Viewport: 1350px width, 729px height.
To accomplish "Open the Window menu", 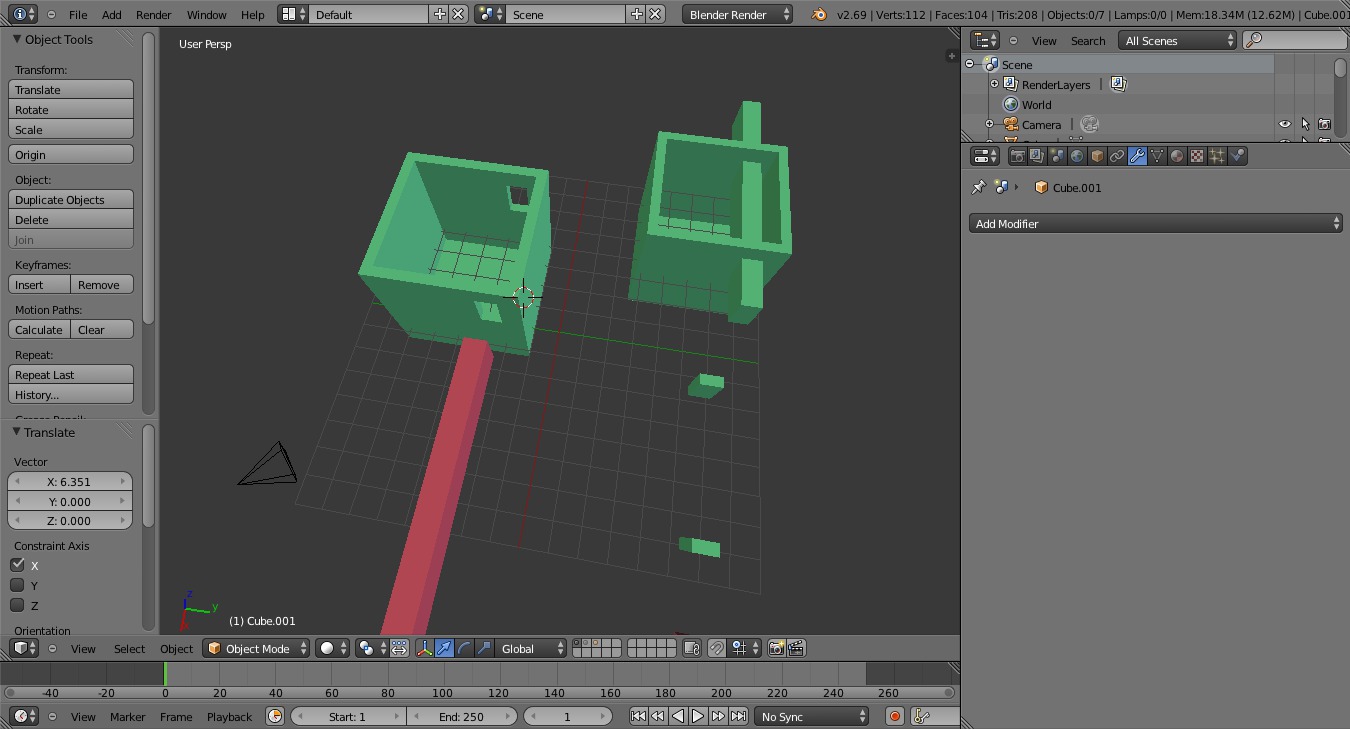I will click(206, 14).
